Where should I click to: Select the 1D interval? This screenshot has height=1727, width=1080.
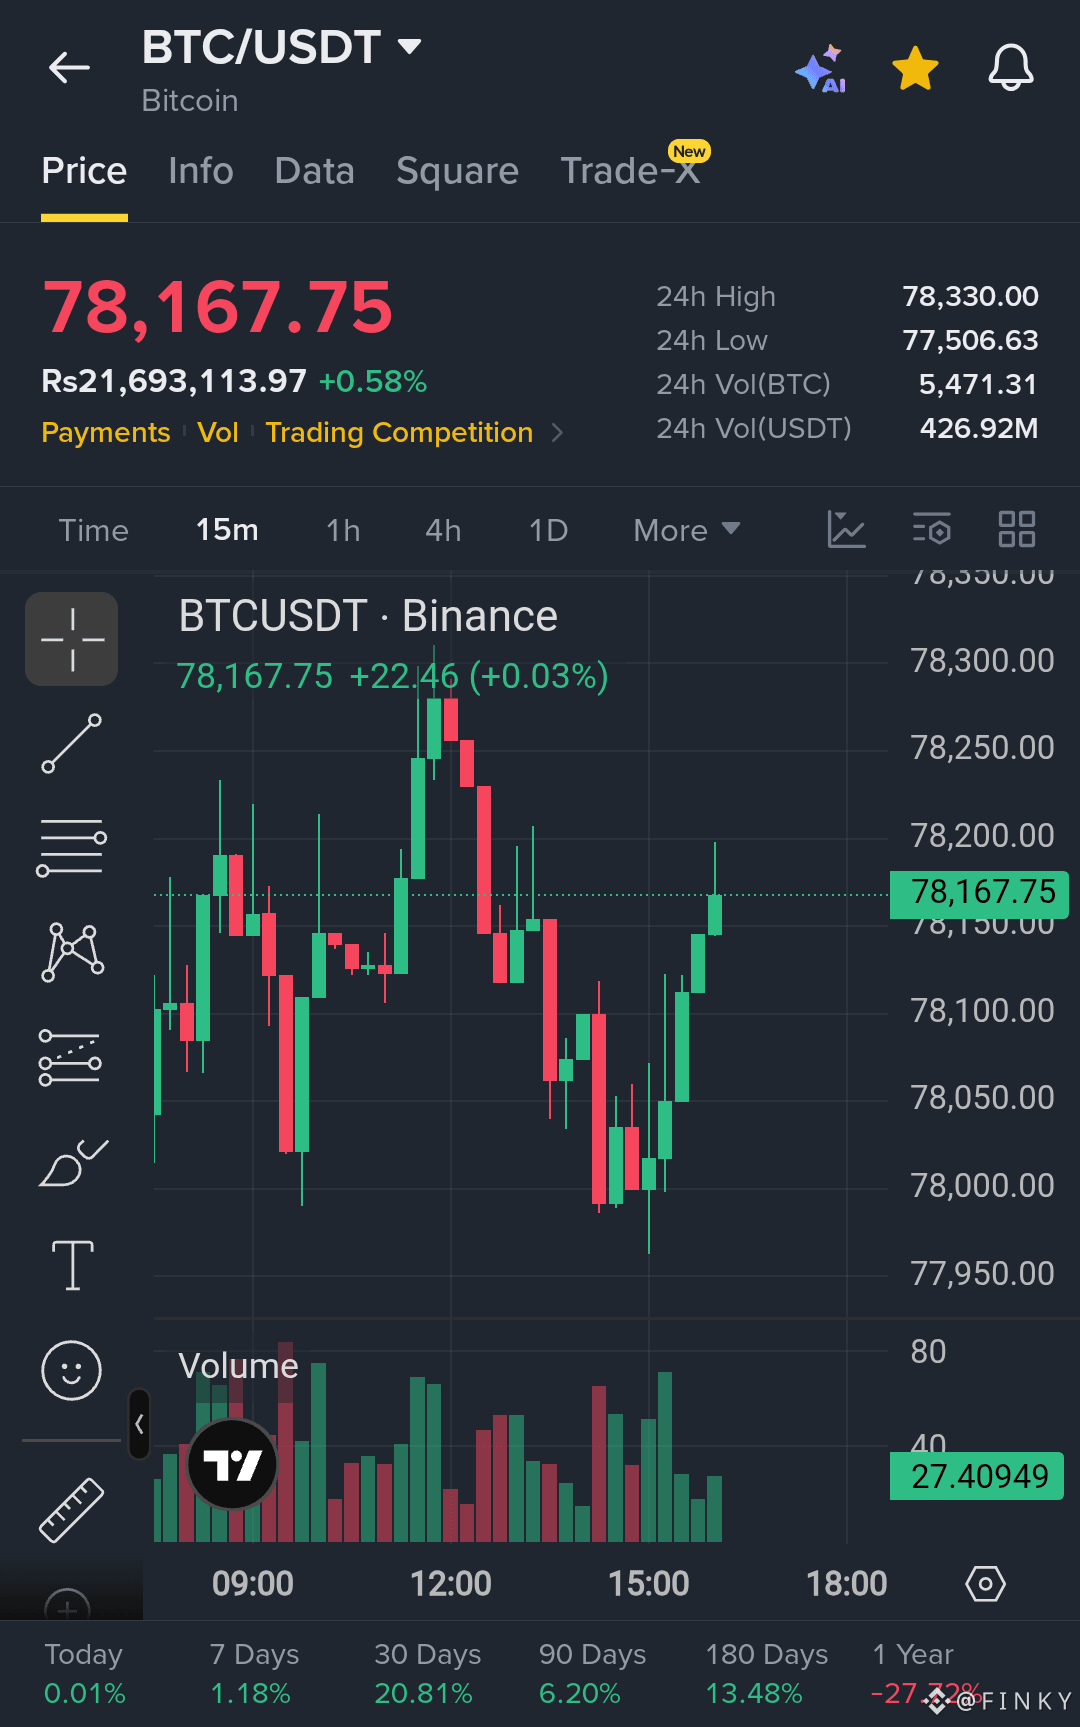(548, 530)
